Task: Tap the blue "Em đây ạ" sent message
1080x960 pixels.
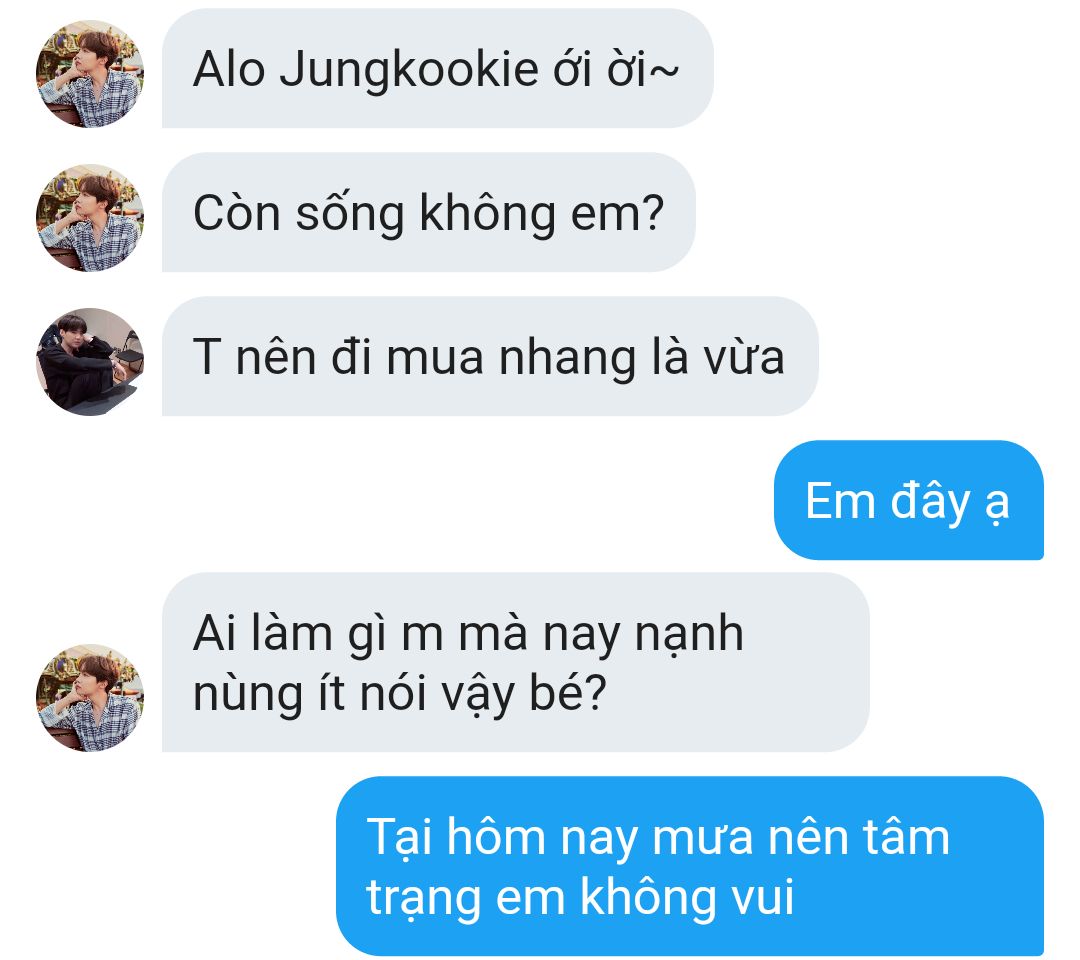Action: tap(908, 500)
